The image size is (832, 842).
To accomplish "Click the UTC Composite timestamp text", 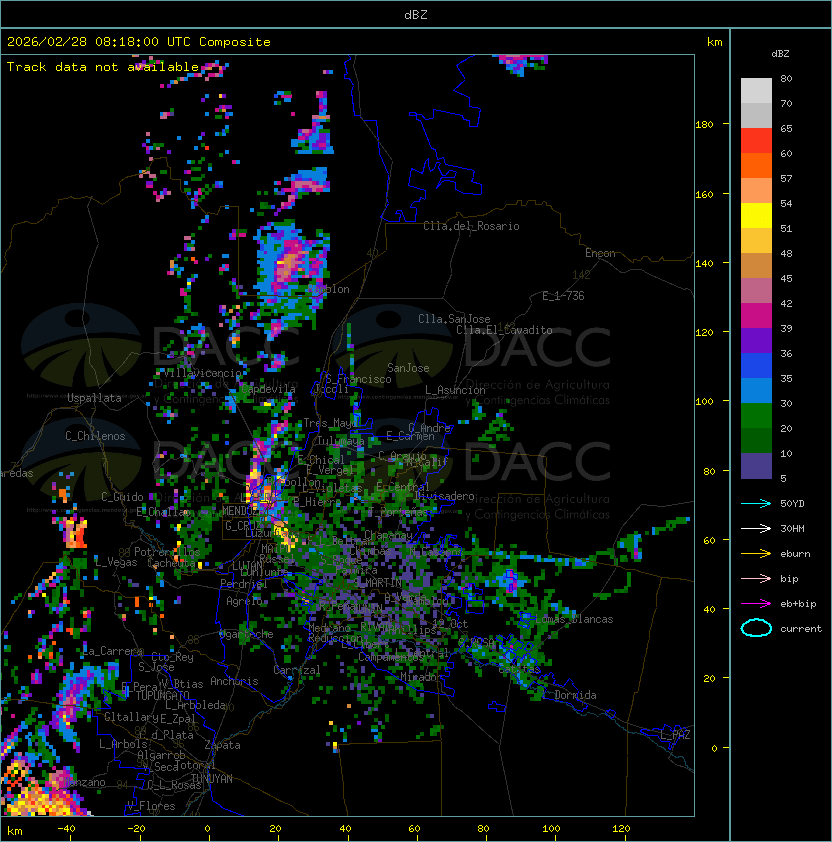I will [x=138, y=42].
